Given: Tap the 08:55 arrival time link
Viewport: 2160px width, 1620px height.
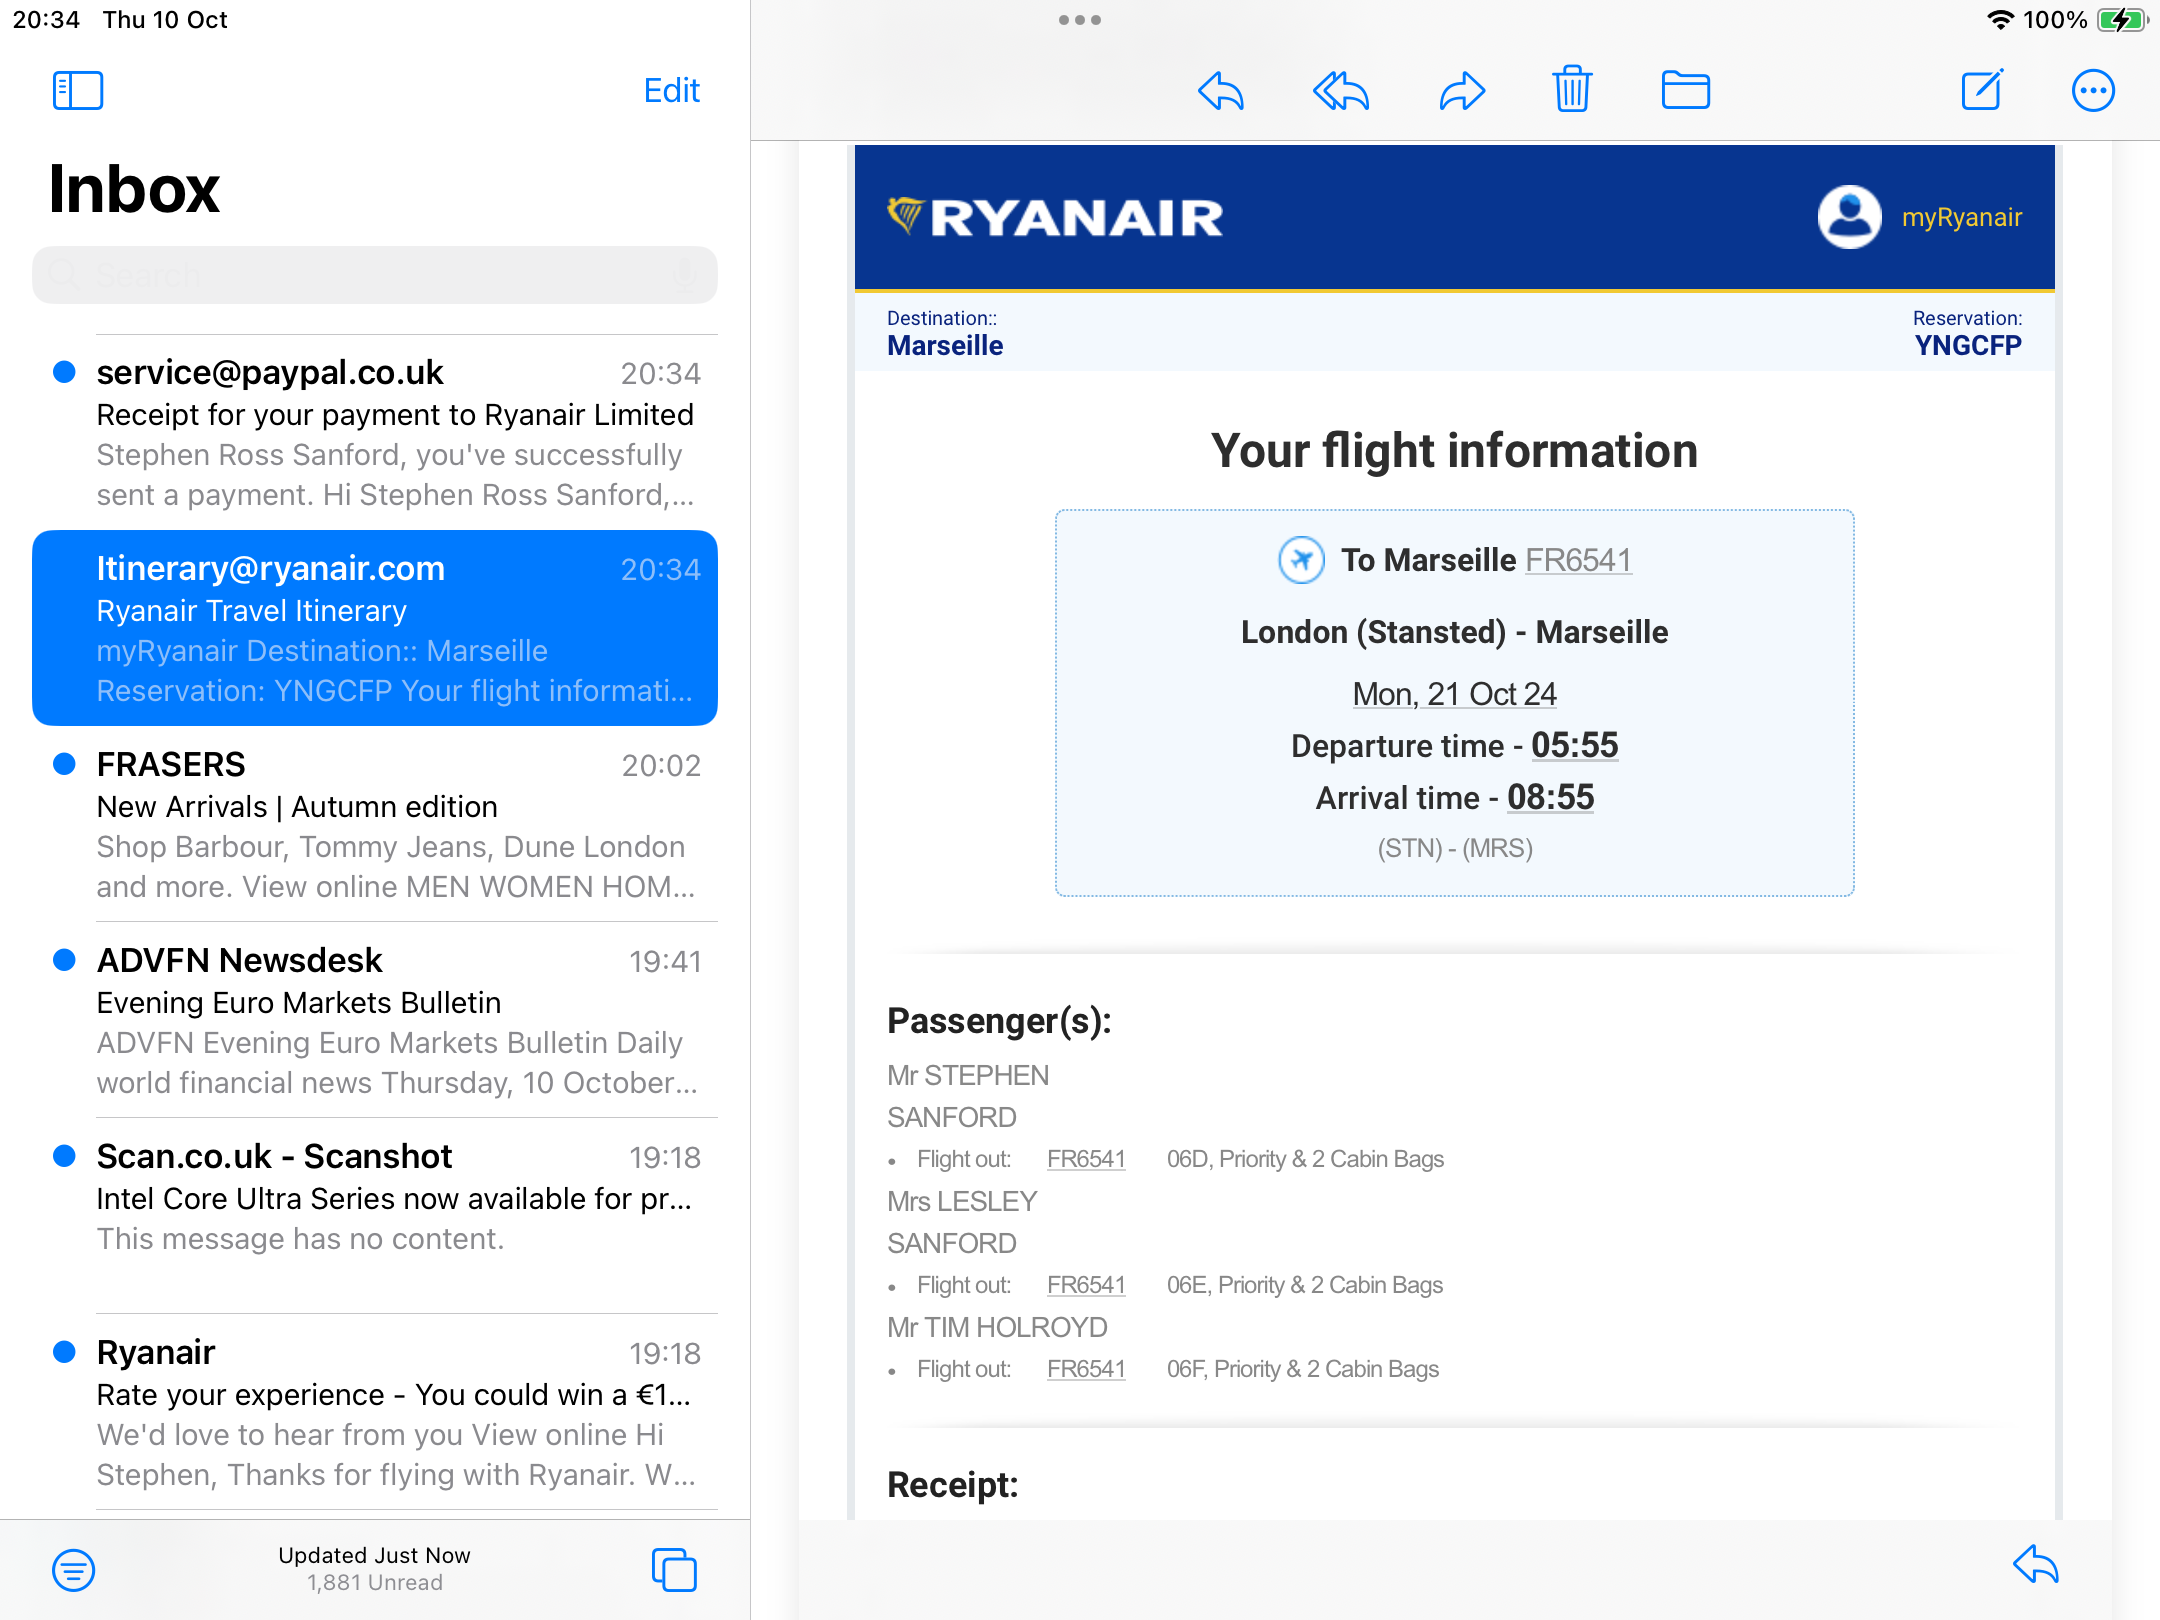Looking at the screenshot, I should tap(1550, 797).
